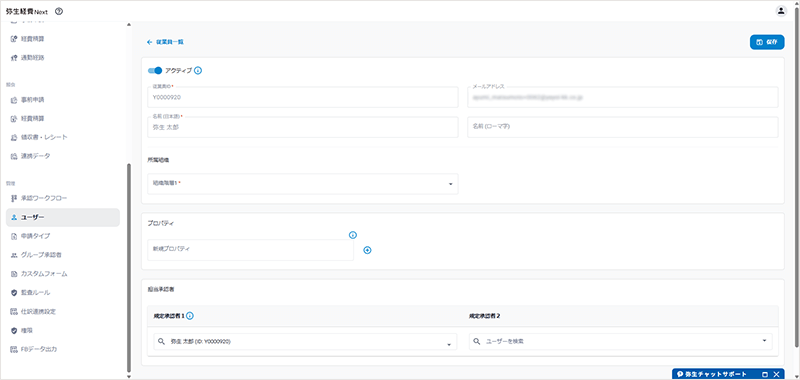Screen dimensions: 800x380
Task: Open the user account avatar icon
Action: point(781,11)
